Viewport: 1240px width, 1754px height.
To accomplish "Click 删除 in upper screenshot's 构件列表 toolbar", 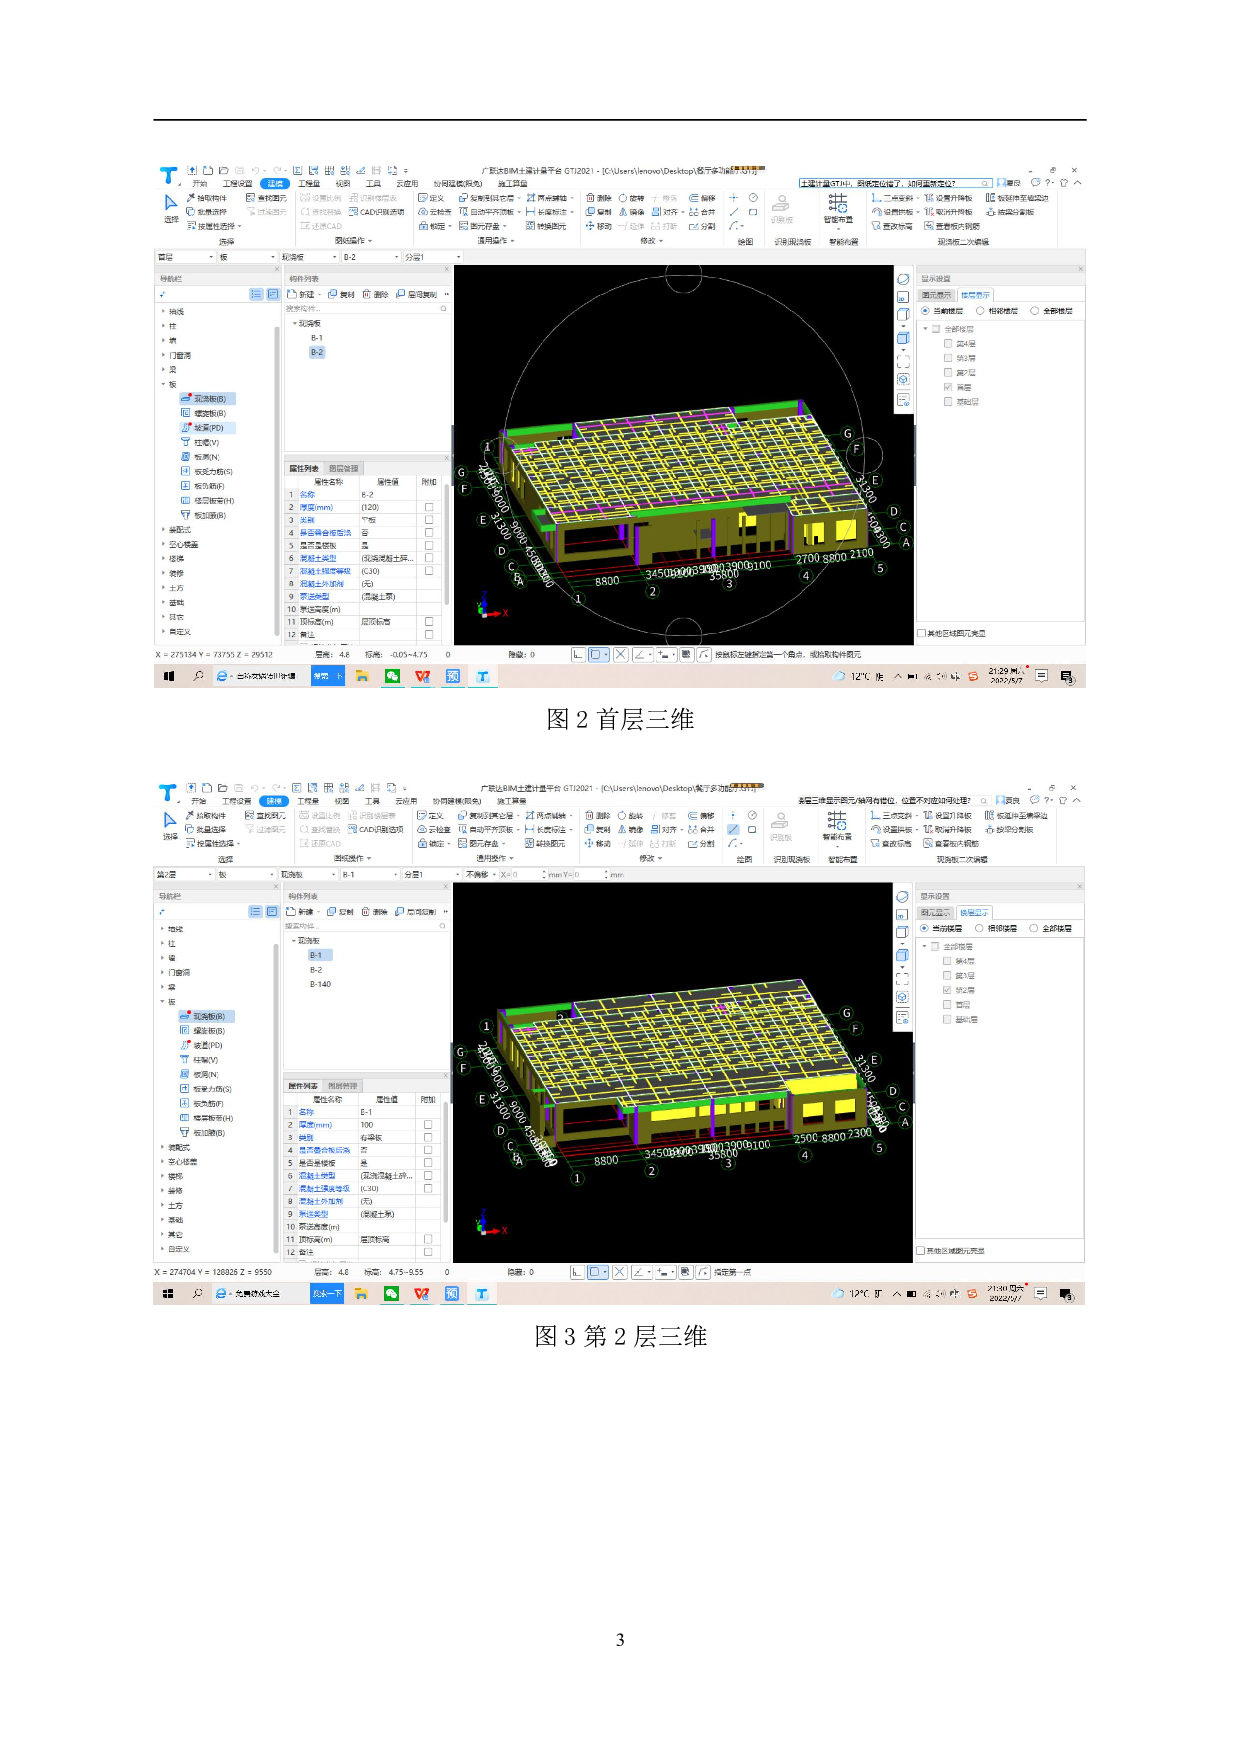I will pyautogui.click(x=376, y=295).
